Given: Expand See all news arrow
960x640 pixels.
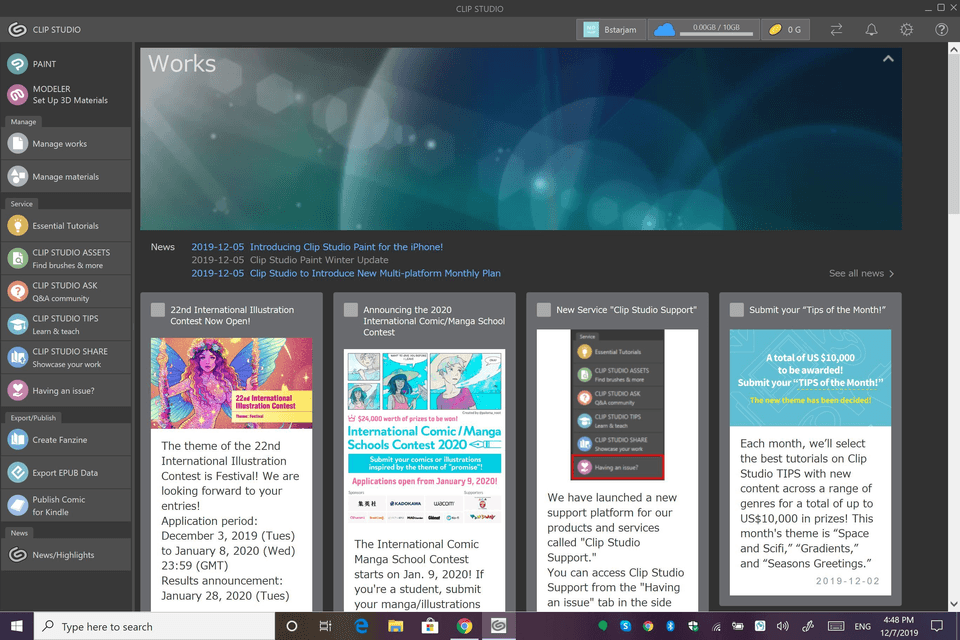Looking at the screenshot, I should [x=861, y=273].
